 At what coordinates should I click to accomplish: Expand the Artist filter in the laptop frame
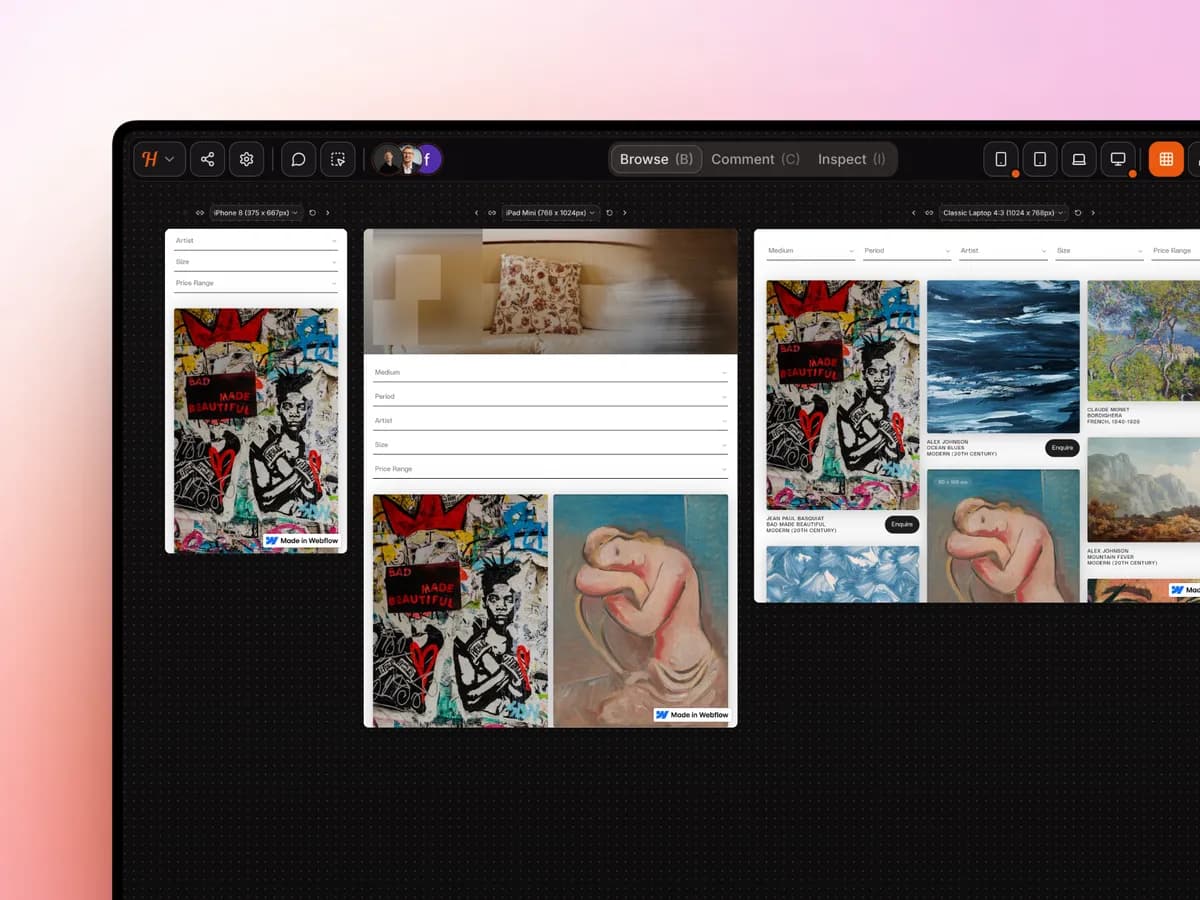[x=1003, y=251]
